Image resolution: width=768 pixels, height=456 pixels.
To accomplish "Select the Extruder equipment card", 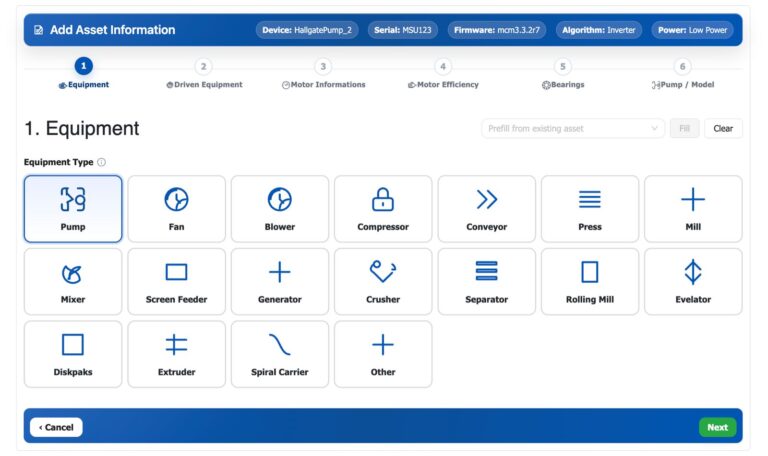I will coord(176,354).
